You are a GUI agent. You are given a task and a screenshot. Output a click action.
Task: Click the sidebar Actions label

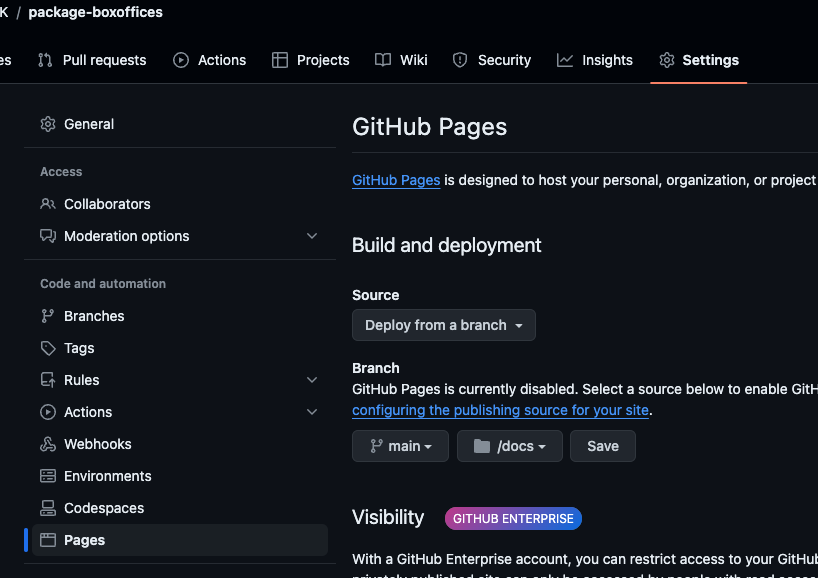pyautogui.click(x=88, y=412)
